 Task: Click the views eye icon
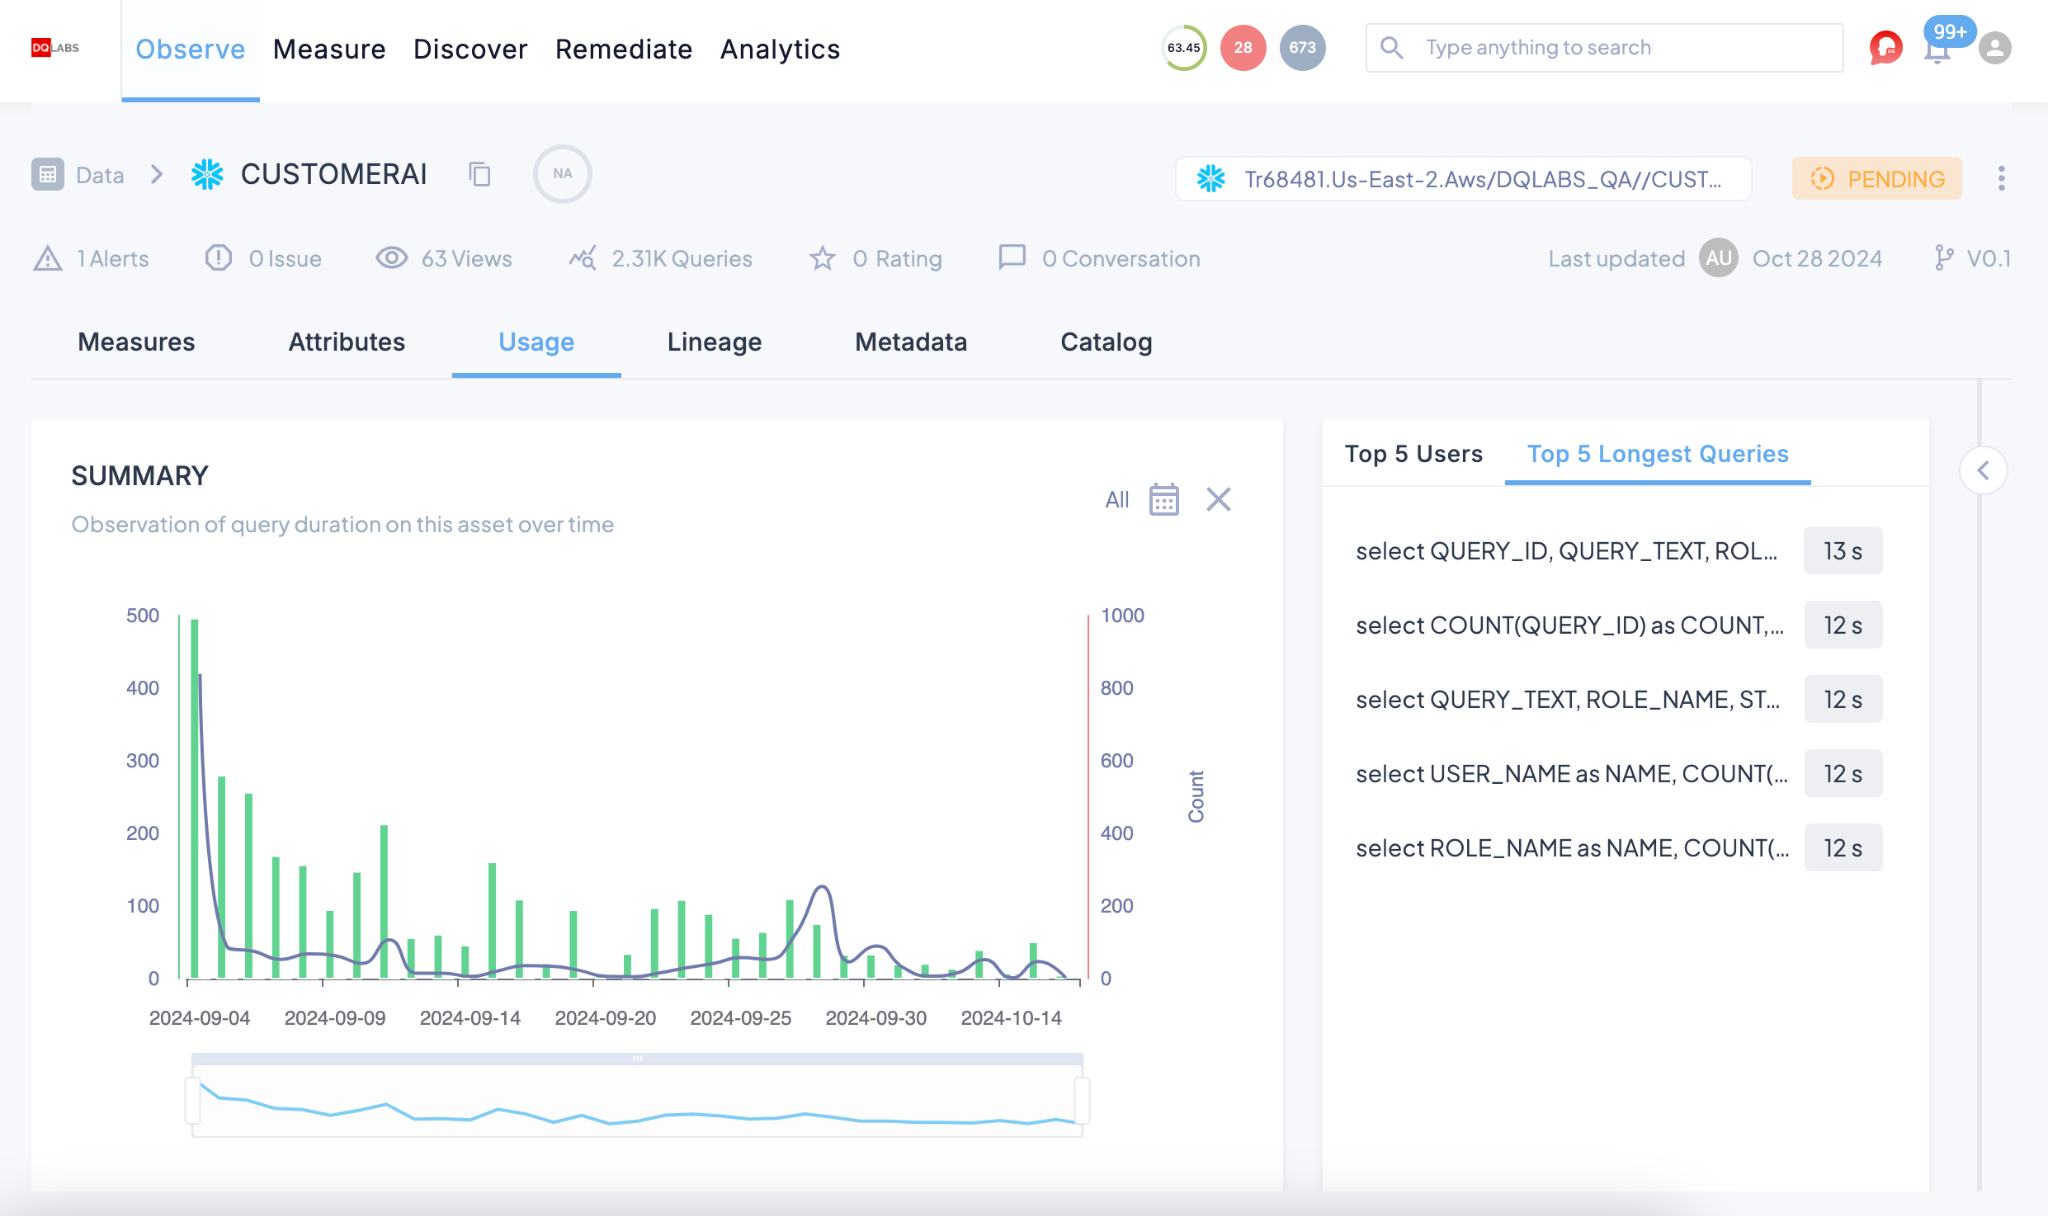[391, 258]
